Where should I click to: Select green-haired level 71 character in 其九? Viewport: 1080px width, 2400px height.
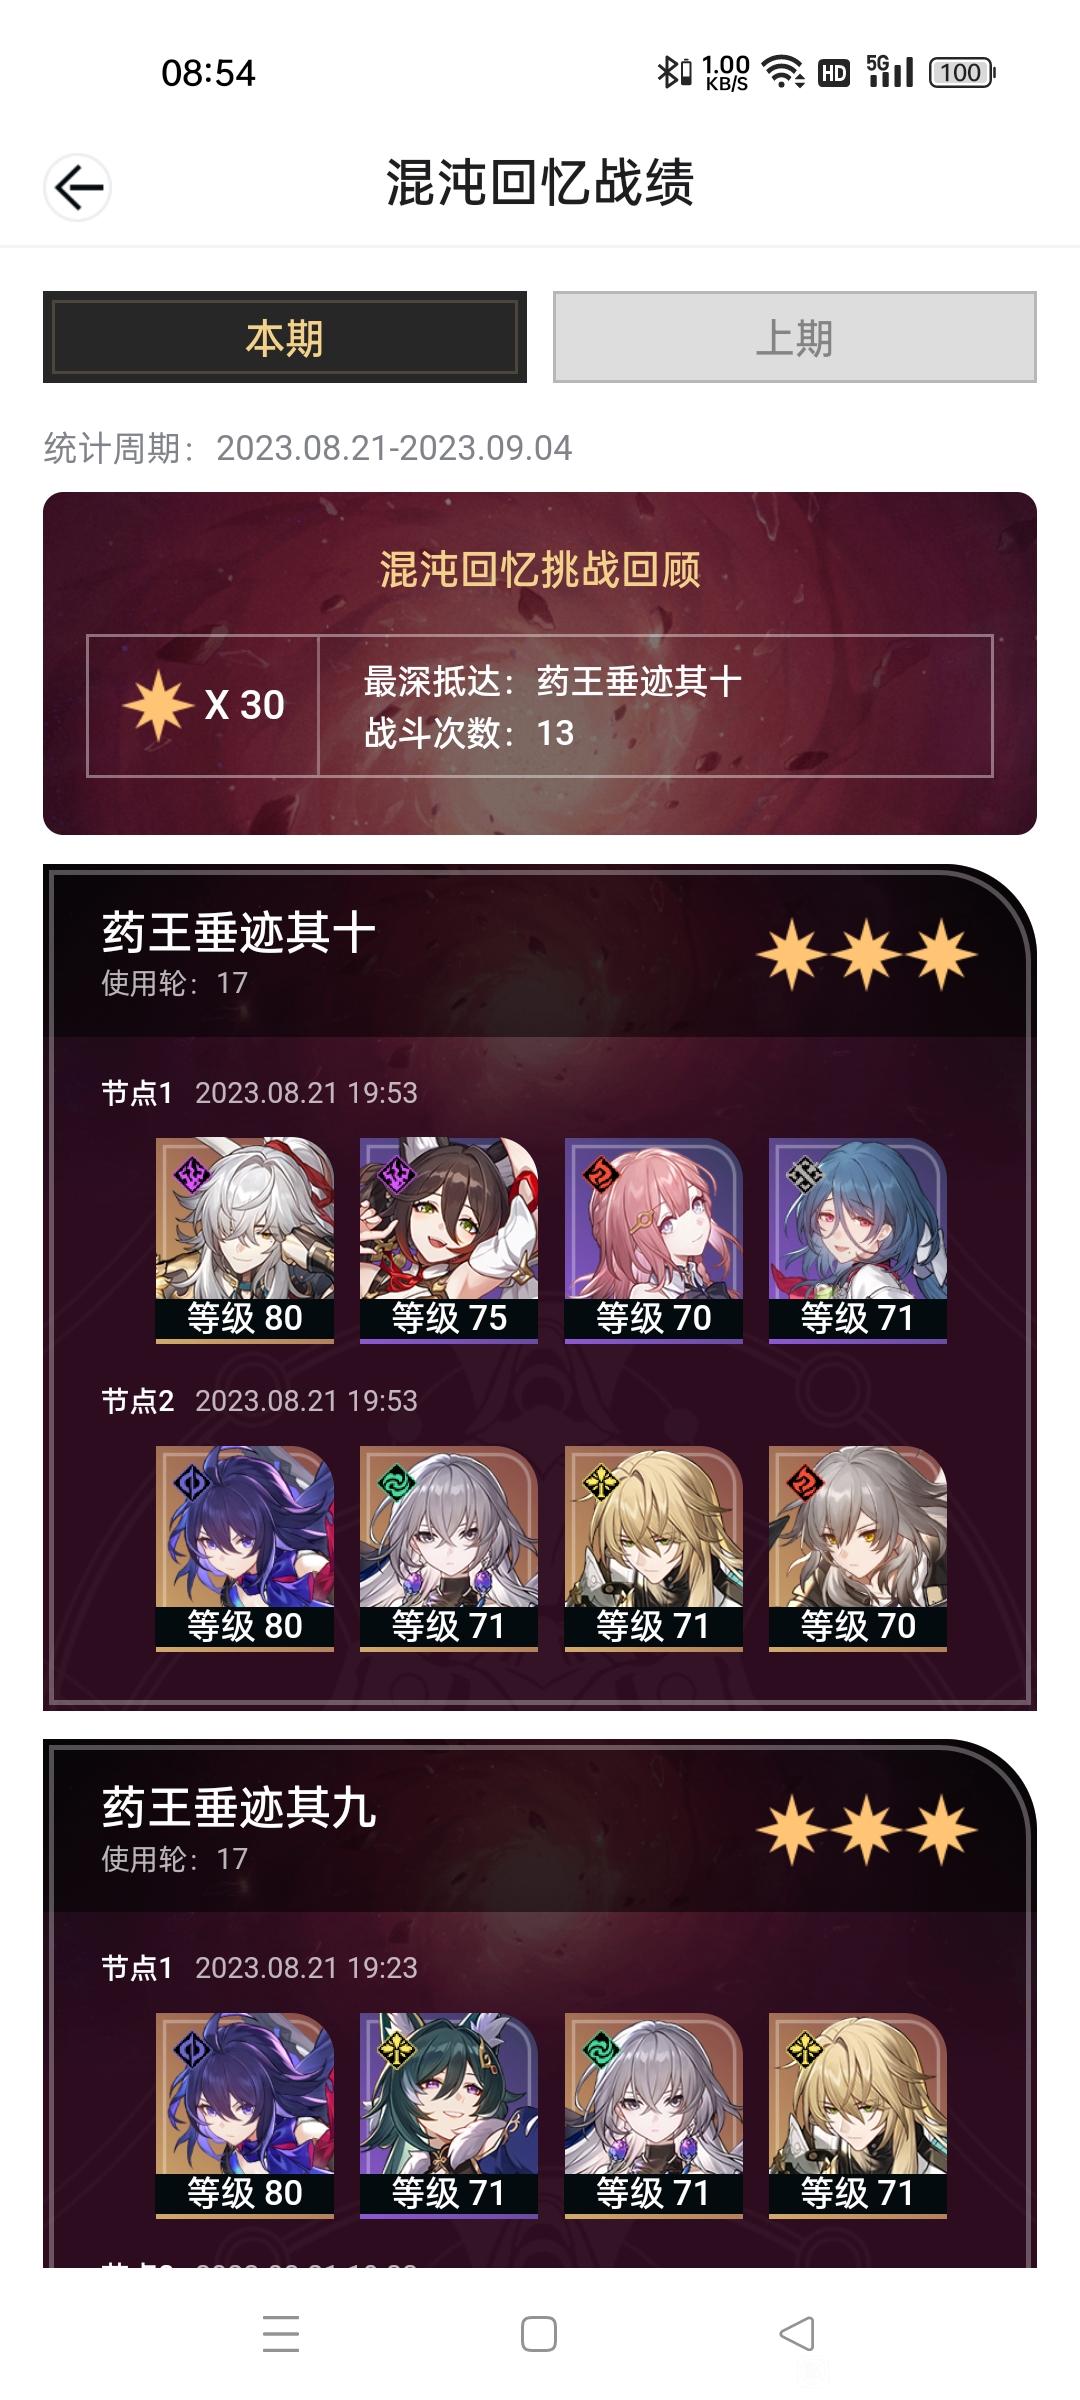449,2115
